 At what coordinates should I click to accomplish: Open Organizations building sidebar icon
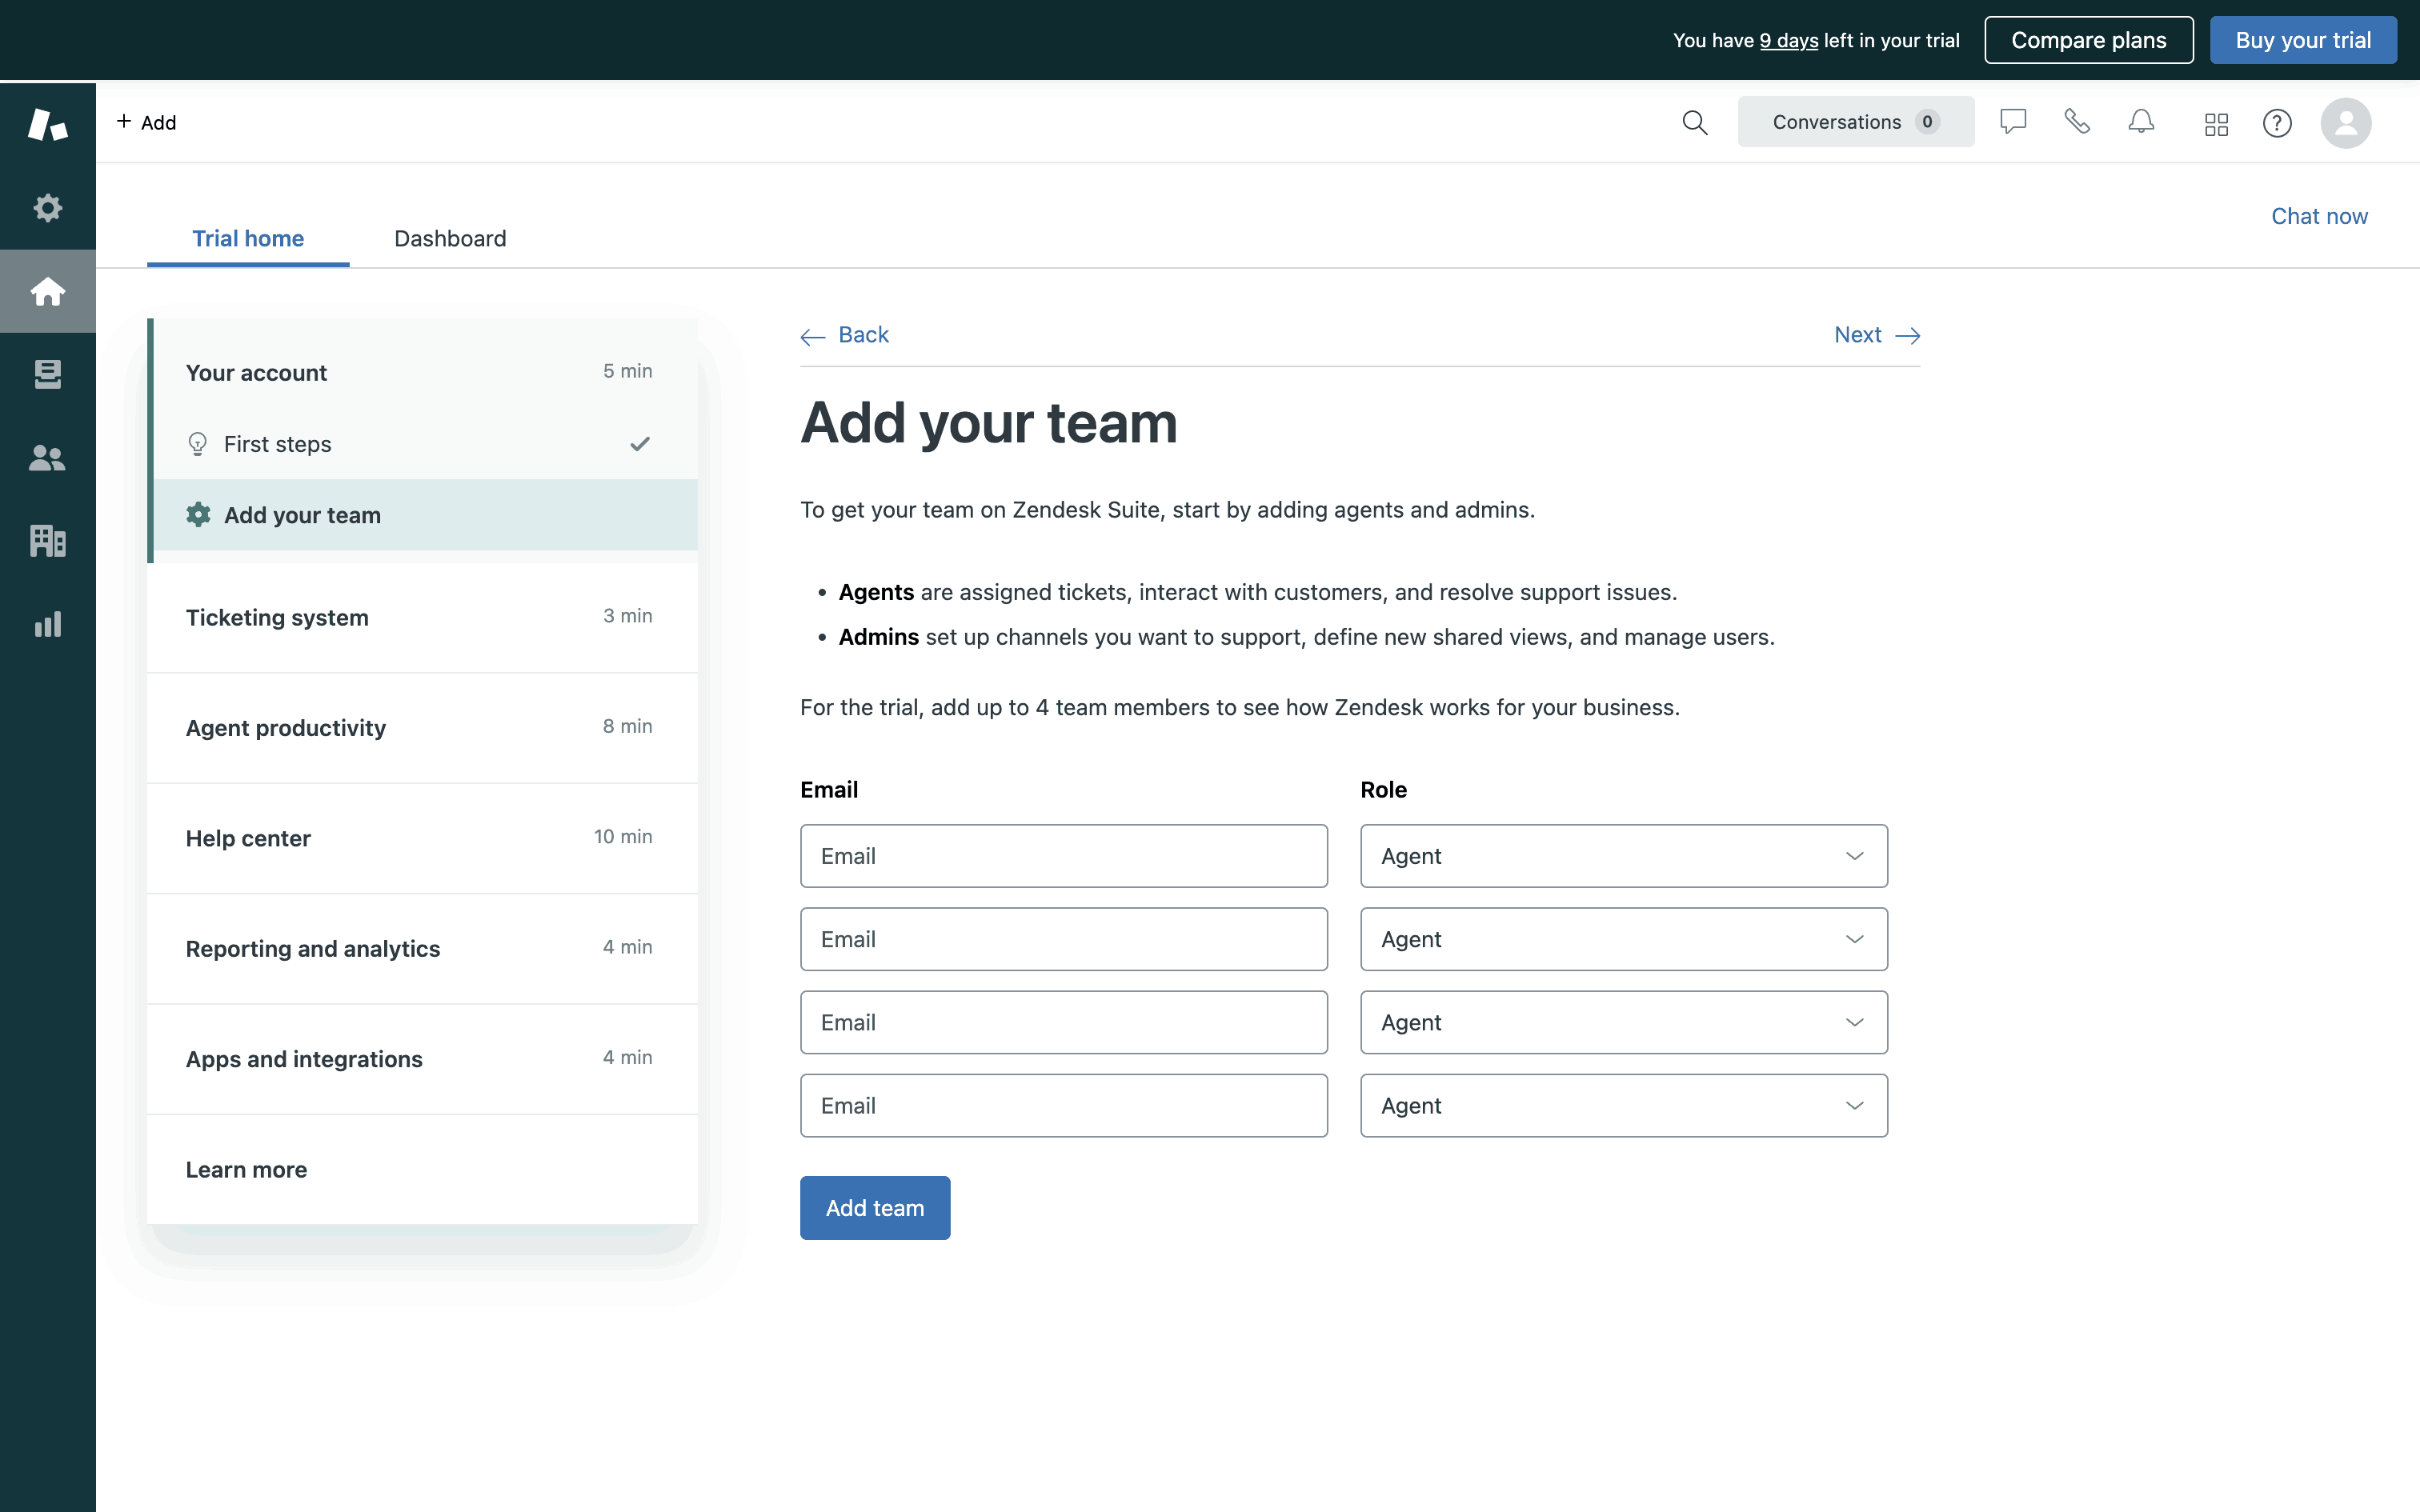coord(47,541)
